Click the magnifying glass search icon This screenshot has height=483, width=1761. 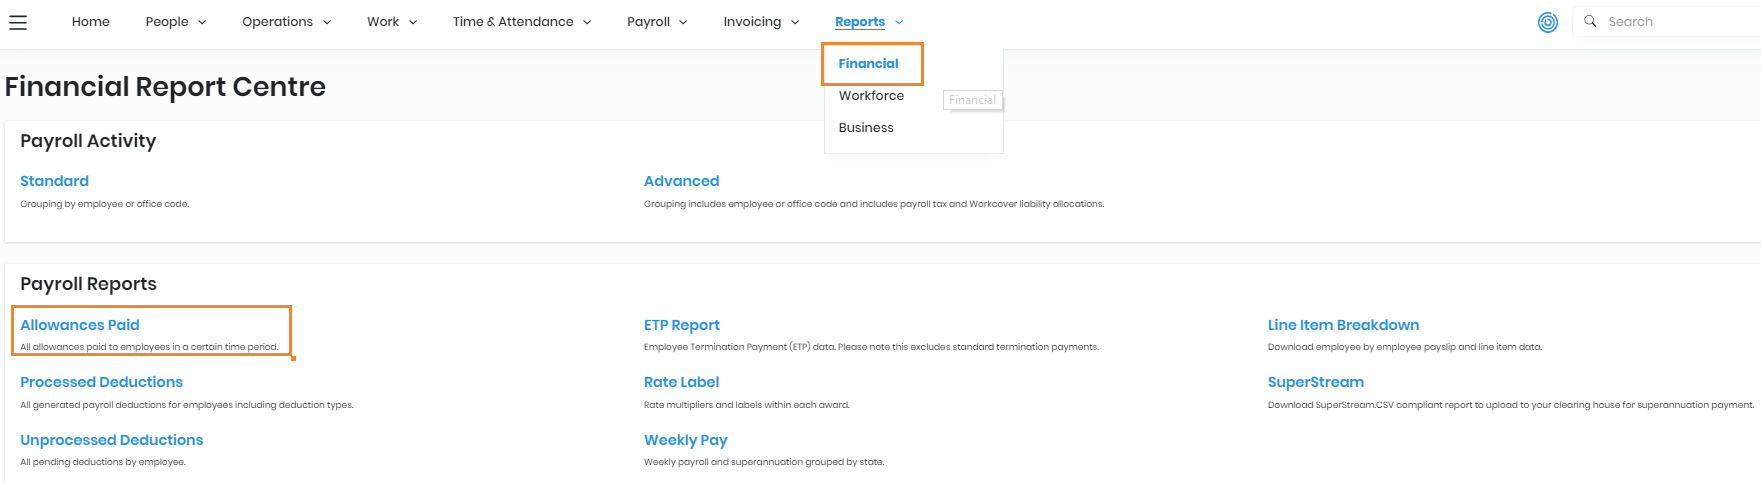[x=1590, y=21]
